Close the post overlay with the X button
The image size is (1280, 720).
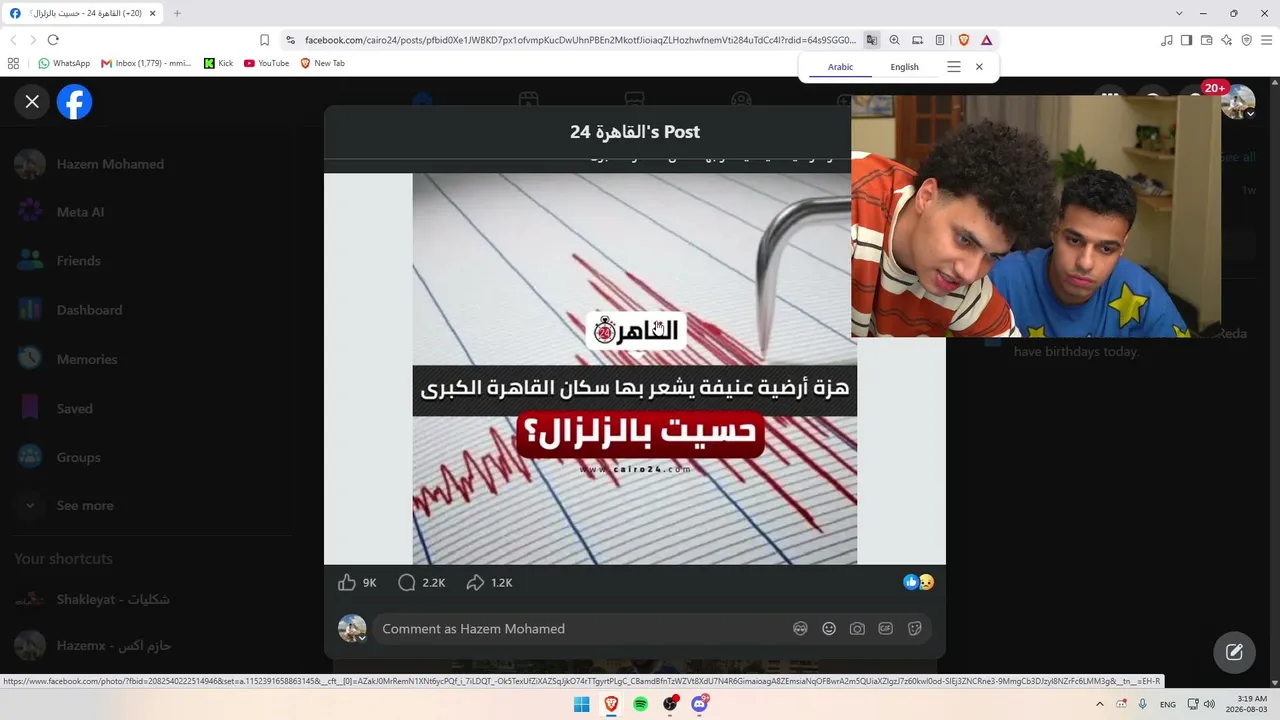(x=32, y=102)
